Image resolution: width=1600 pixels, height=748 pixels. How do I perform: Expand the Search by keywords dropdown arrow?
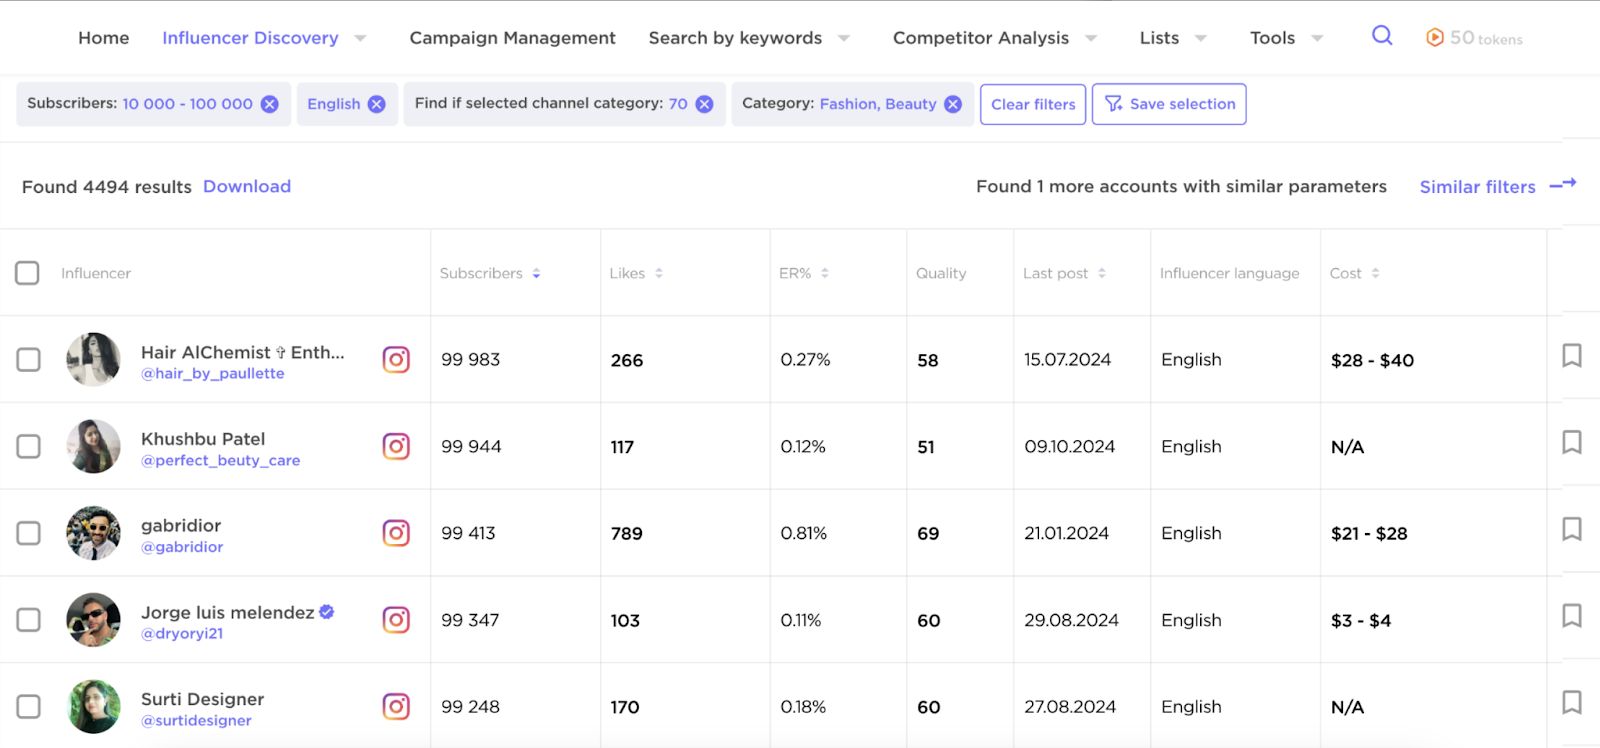[844, 38]
